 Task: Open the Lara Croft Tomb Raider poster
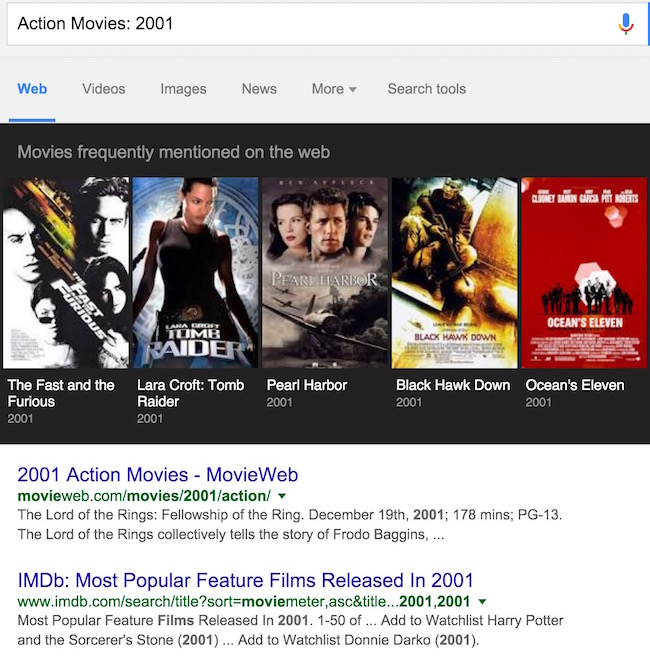[x=195, y=273]
